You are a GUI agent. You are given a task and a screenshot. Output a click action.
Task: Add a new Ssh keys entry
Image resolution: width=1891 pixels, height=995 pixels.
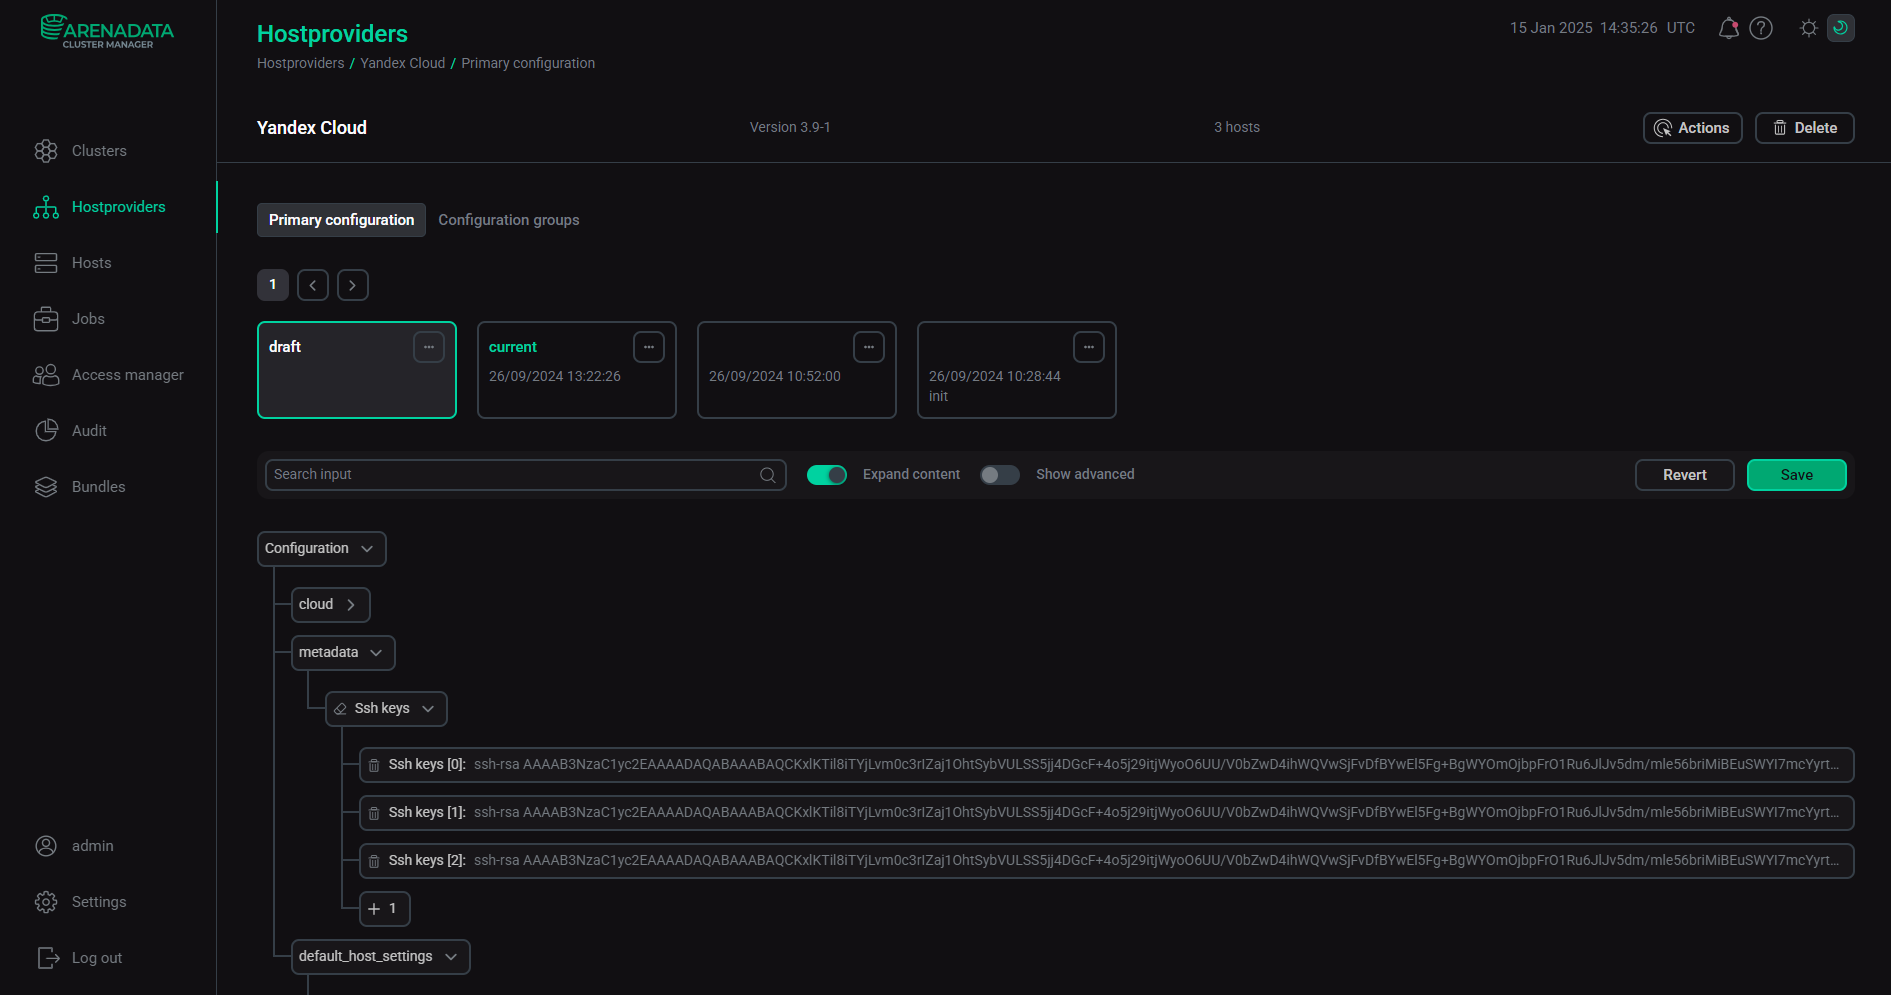coord(385,909)
